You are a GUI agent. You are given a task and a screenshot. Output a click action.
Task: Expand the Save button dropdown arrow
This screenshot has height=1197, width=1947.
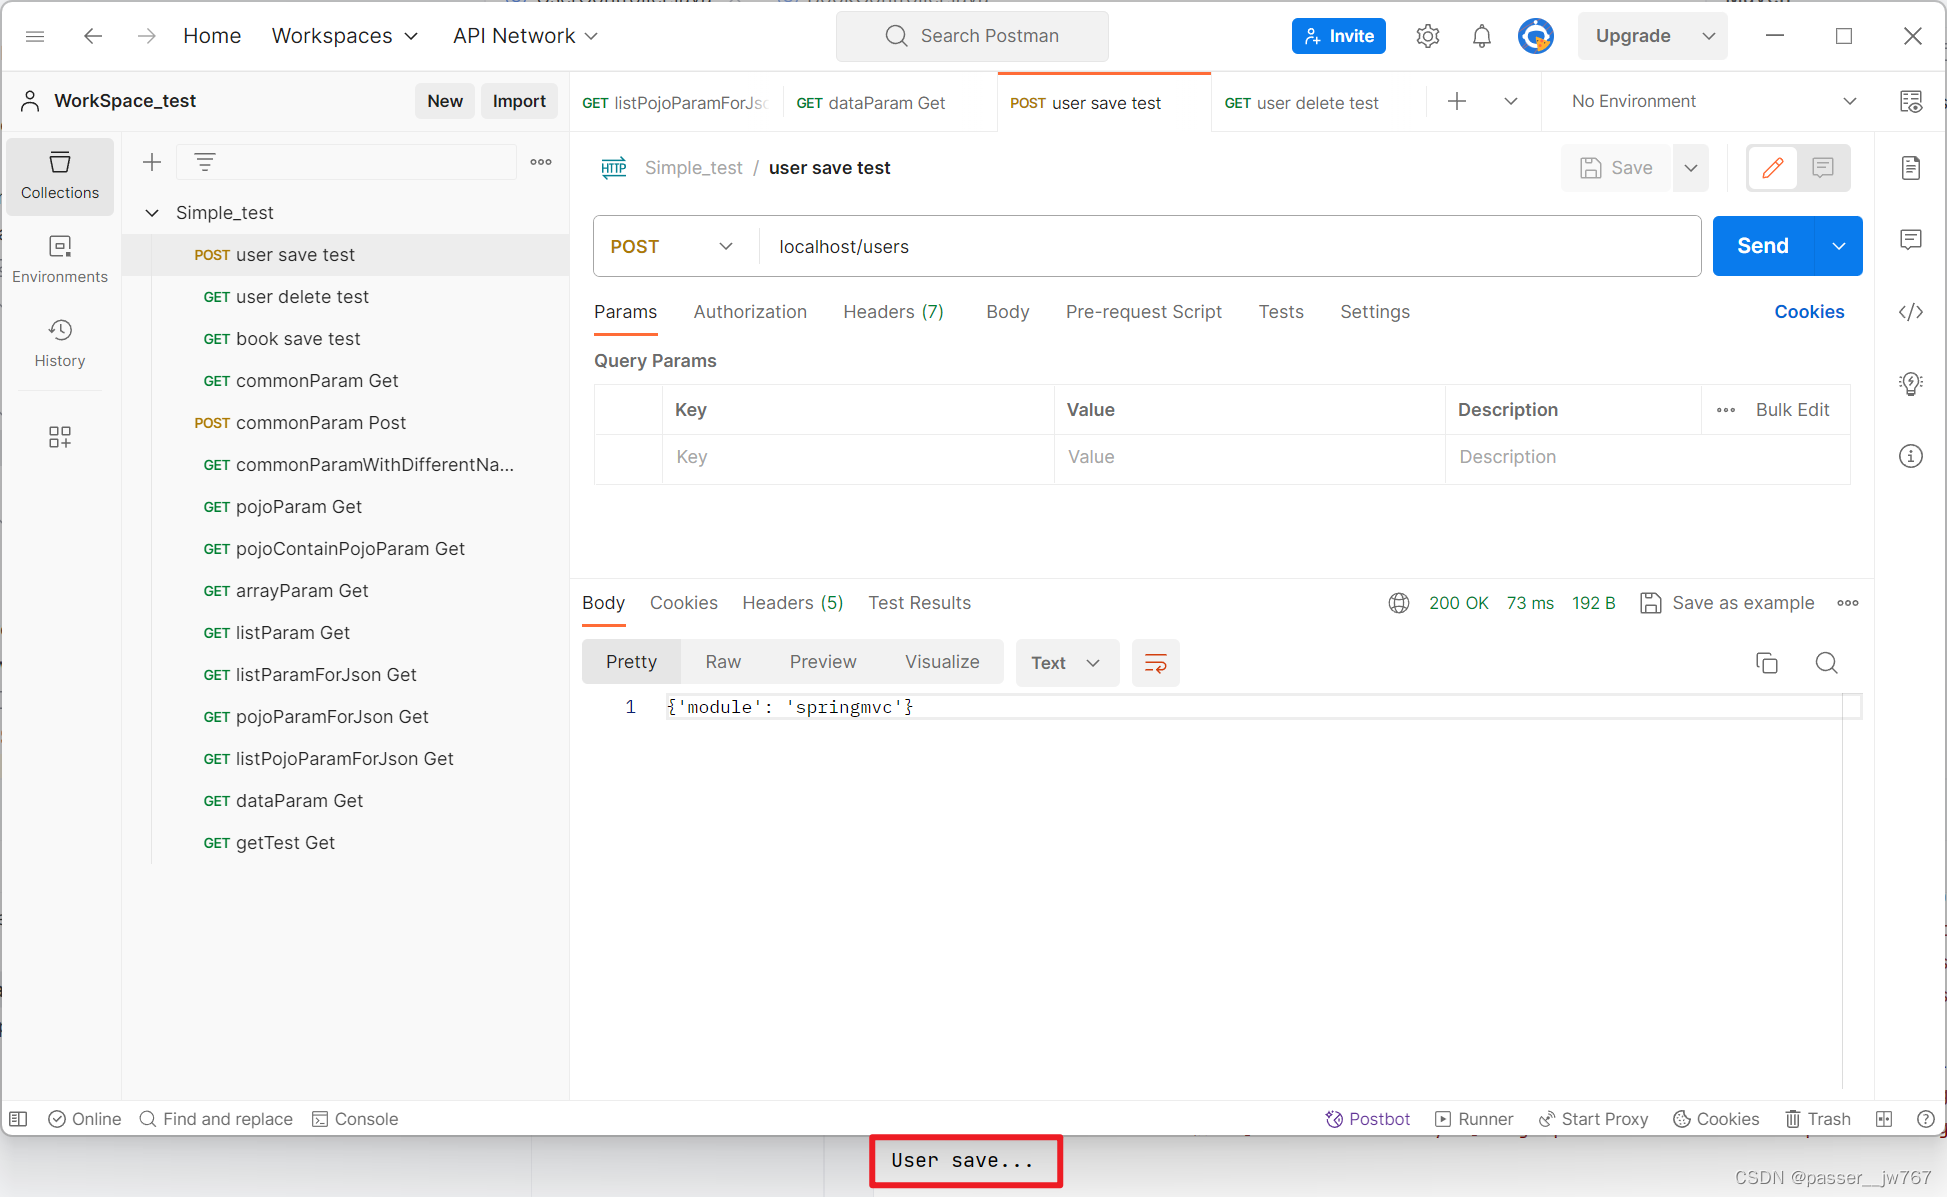1690,167
